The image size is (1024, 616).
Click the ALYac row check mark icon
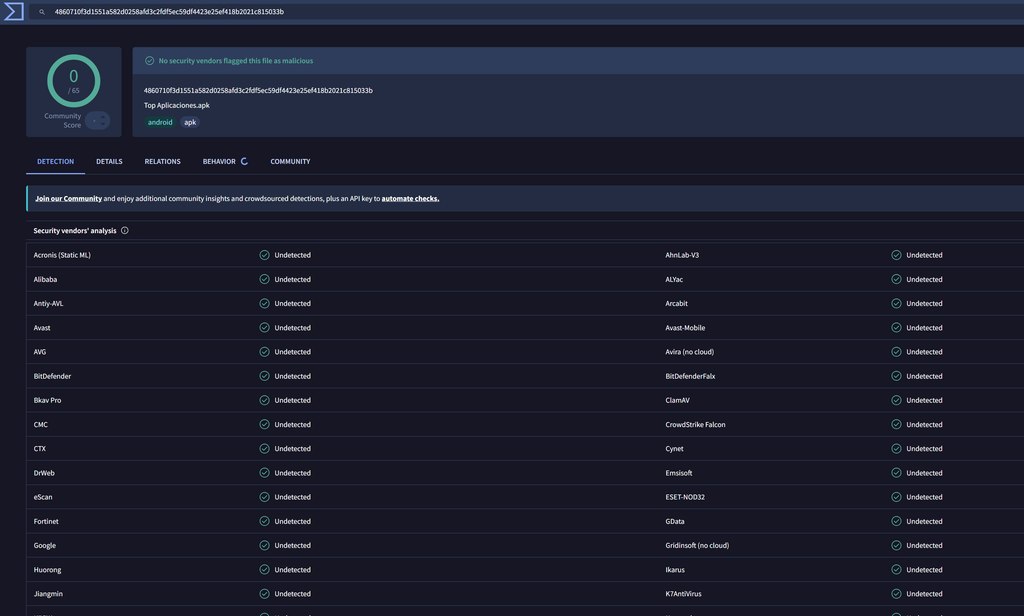[897, 280]
